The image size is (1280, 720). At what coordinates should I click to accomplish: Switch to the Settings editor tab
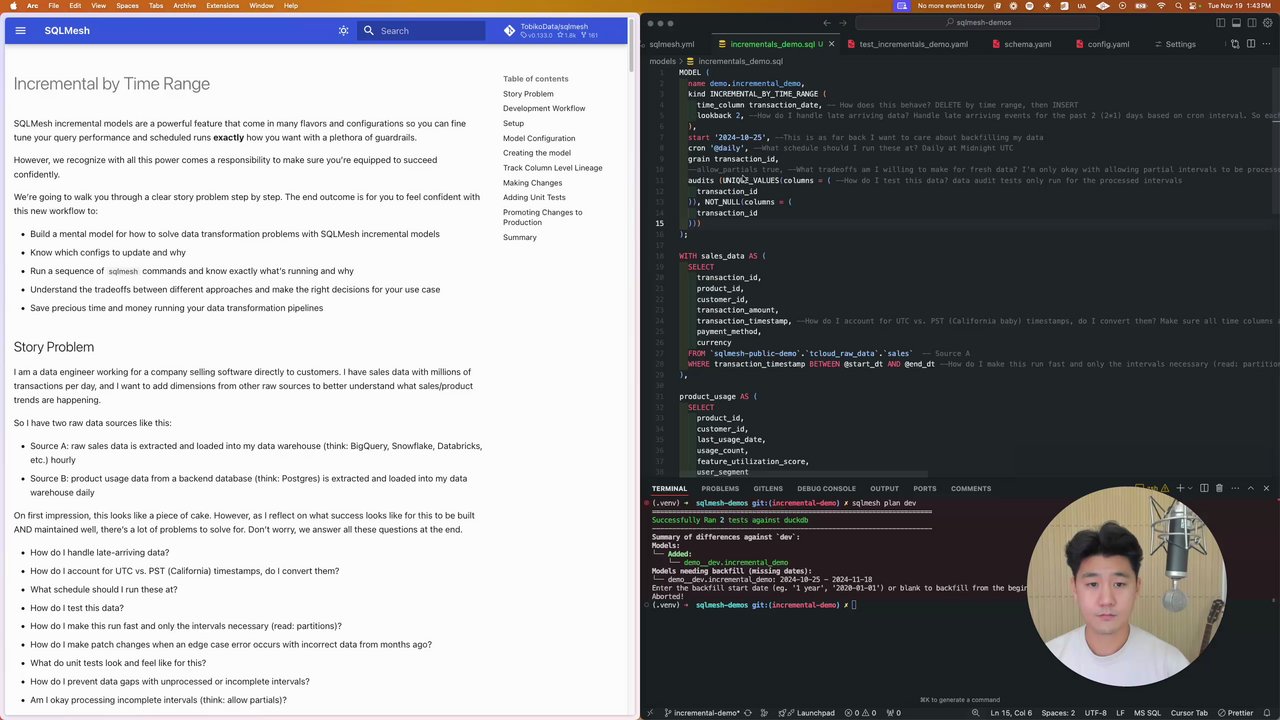coord(1175,44)
